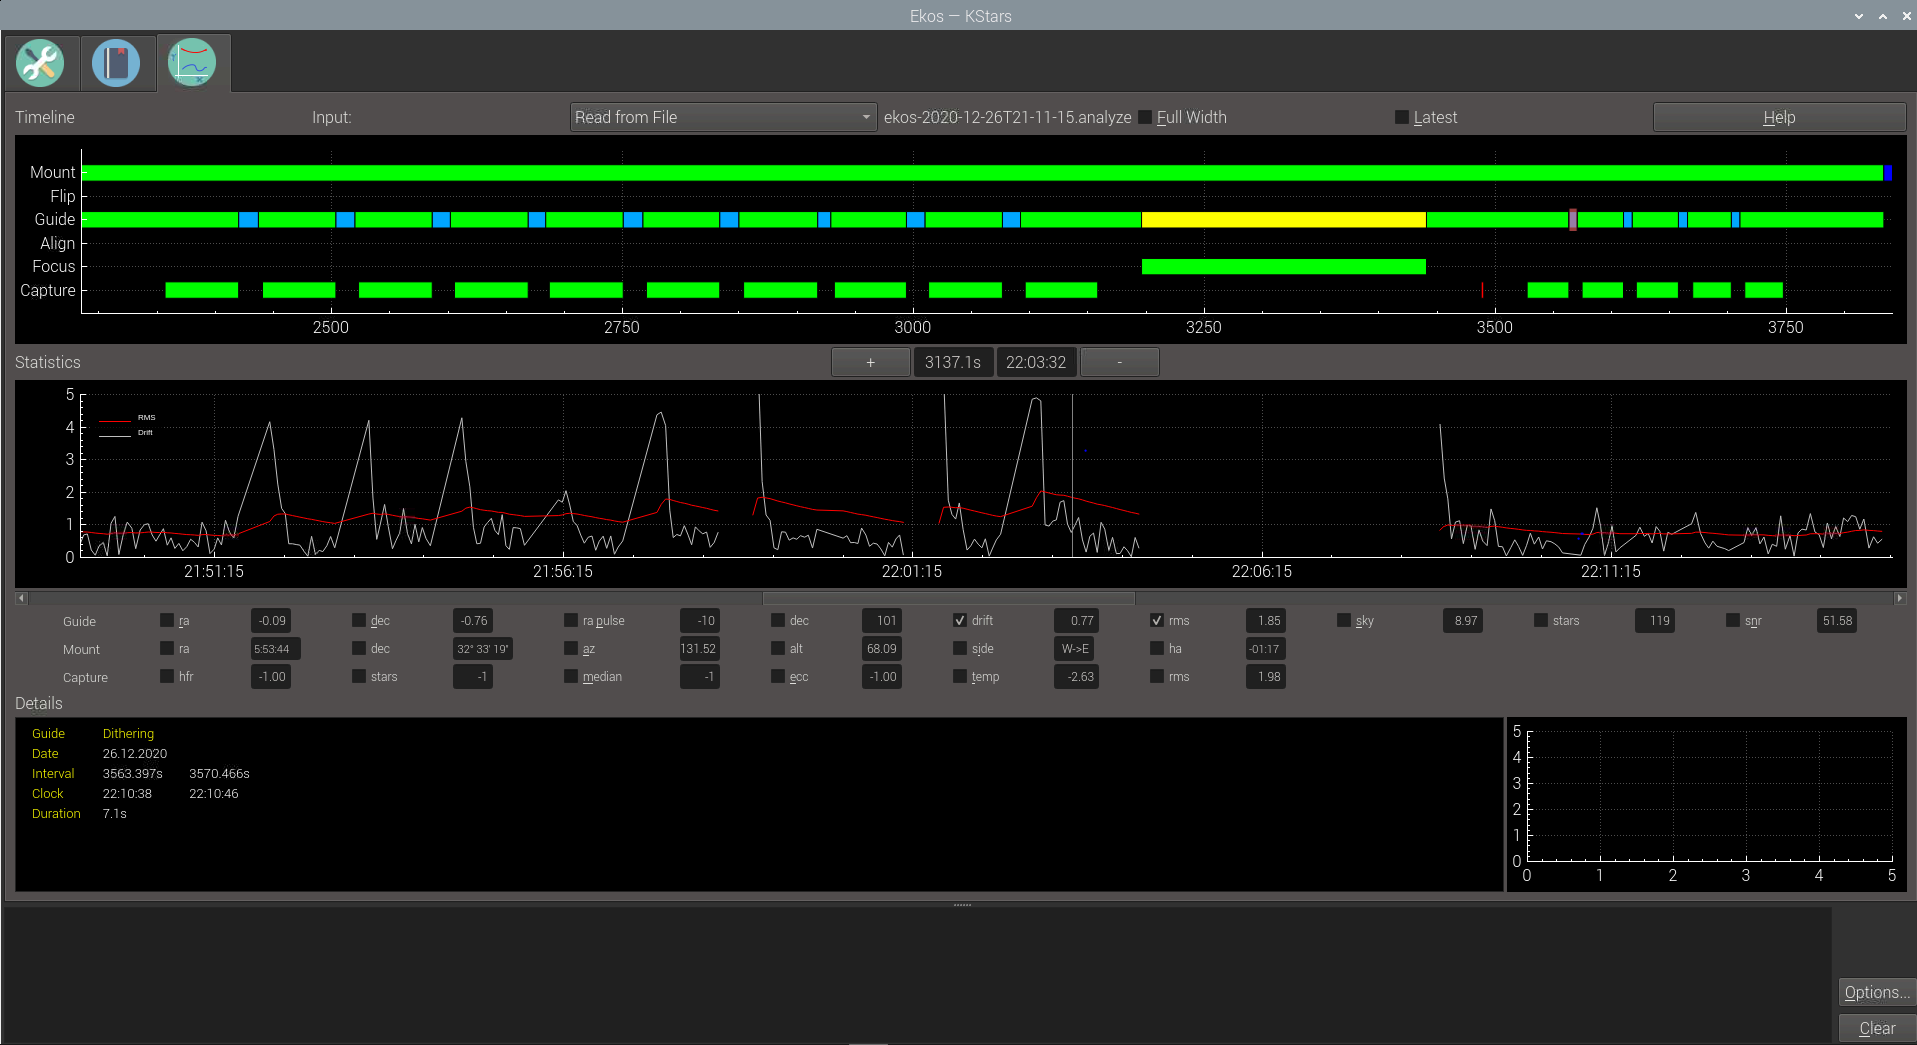This screenshot has height=1045, width=1917.
Task: Open the Setup tab with wrench icon
Action: click(40, 63)
